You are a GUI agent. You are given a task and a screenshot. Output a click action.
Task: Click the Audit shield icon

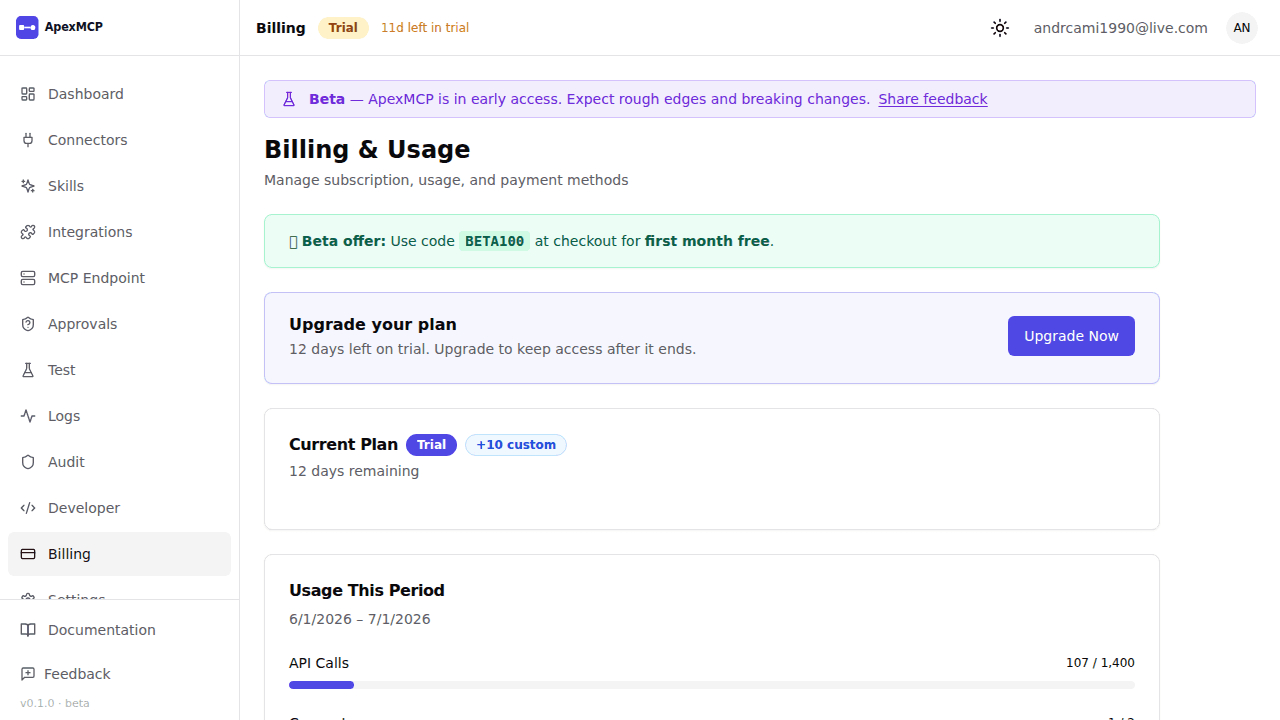point(28,462)
